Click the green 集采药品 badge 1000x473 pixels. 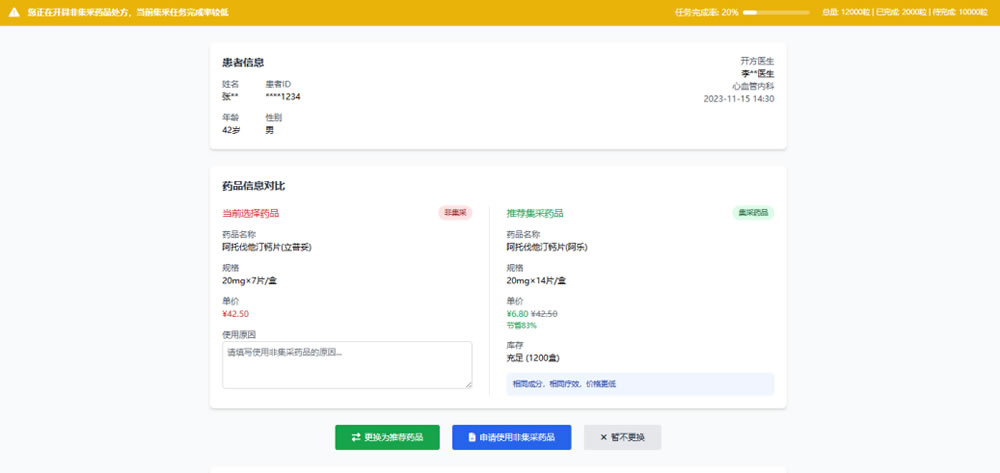click(753, 213)
